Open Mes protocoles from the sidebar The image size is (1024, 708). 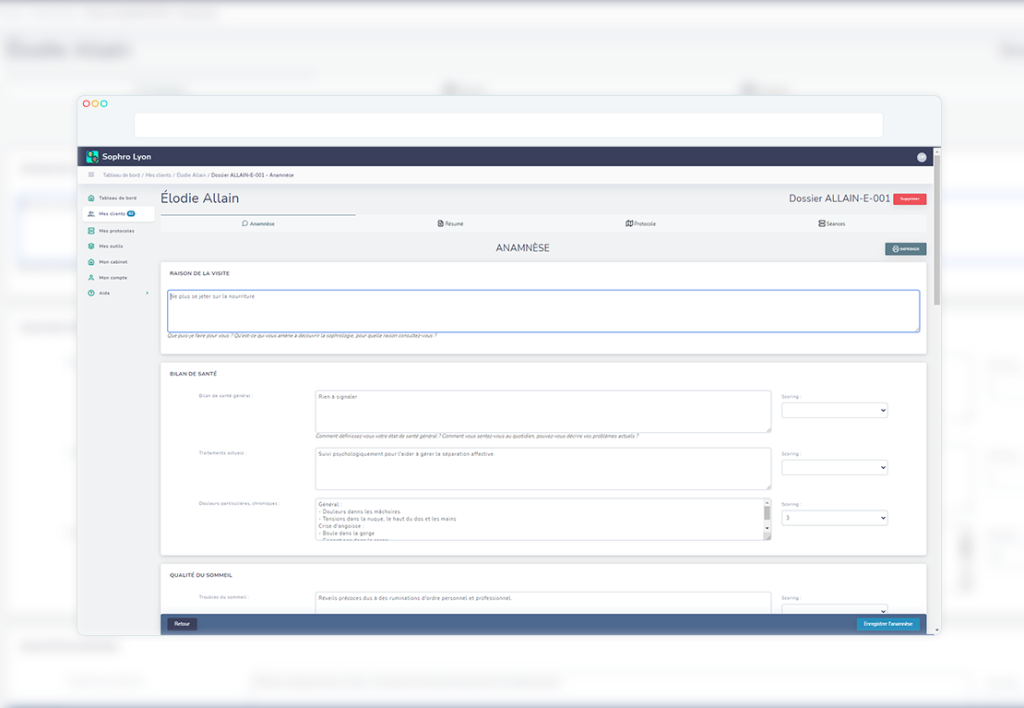115,230
